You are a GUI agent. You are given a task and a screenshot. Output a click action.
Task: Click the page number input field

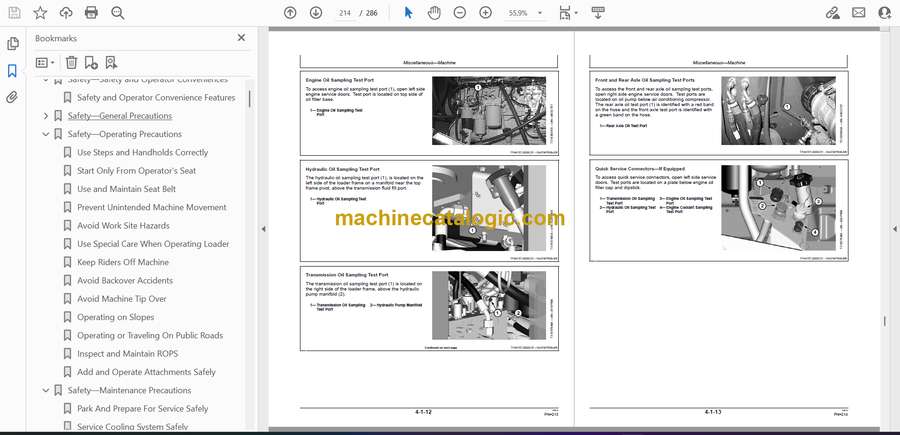point(345,13)
